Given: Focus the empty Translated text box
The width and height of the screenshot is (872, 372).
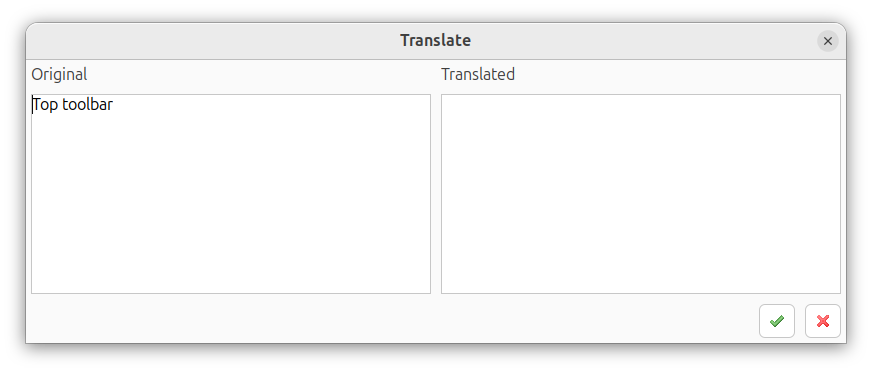Looking at the screenshot, I should [x=641, y=194].
